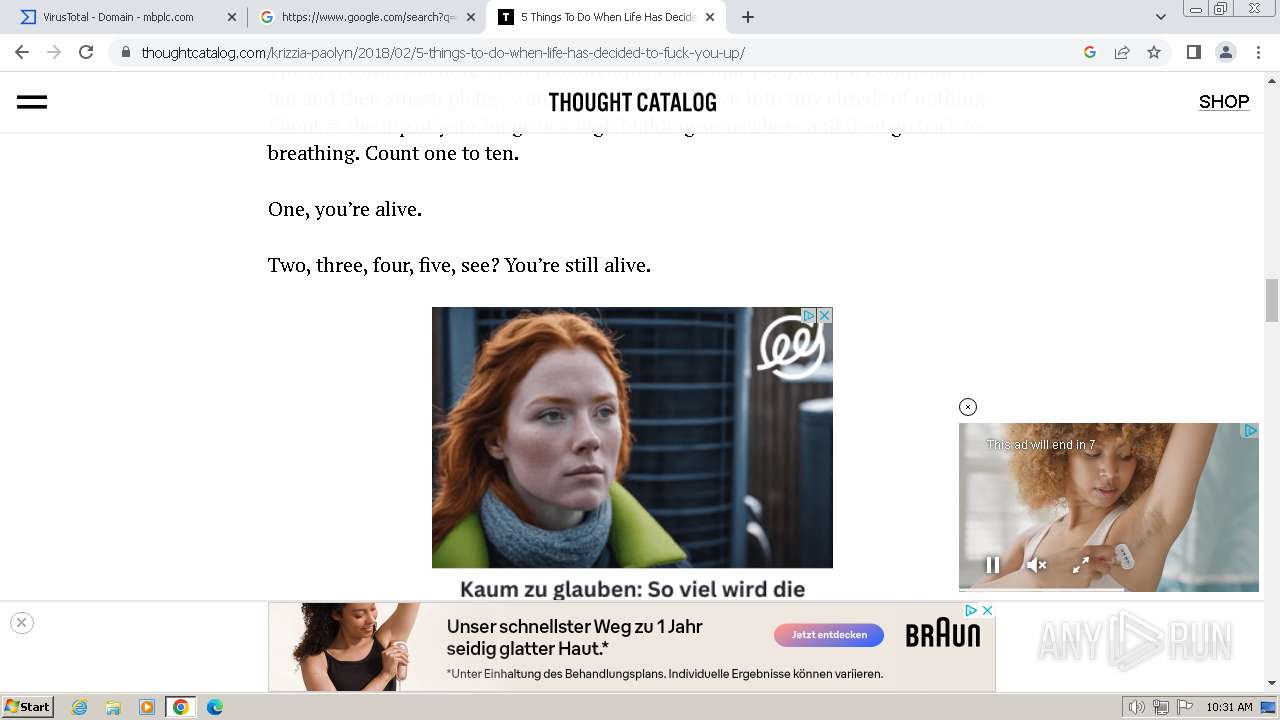Image resolution: width=1280 pixels, height=720 pixels.
Task: Toggle the browser side panel
Action: tap(1193, 52)
